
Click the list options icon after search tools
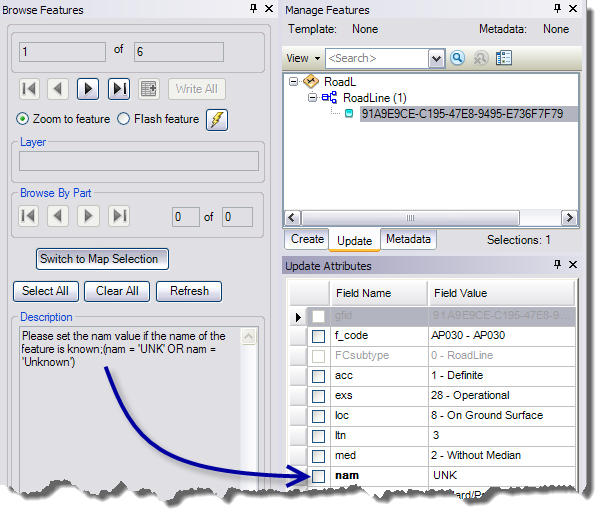[x=503, y=58]
